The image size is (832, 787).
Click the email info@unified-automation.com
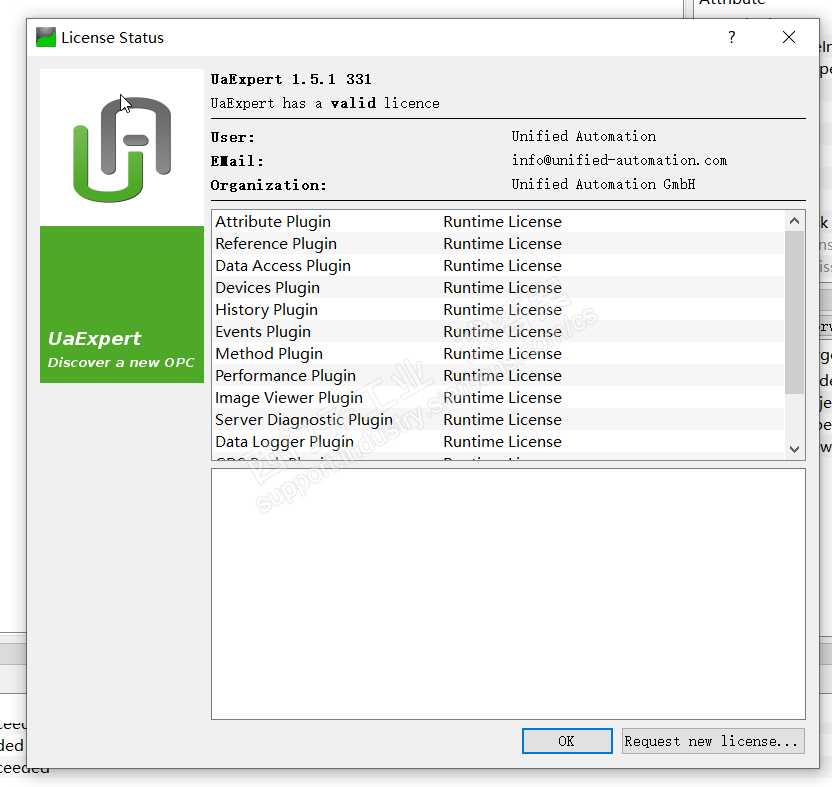(x=619, y=160)
